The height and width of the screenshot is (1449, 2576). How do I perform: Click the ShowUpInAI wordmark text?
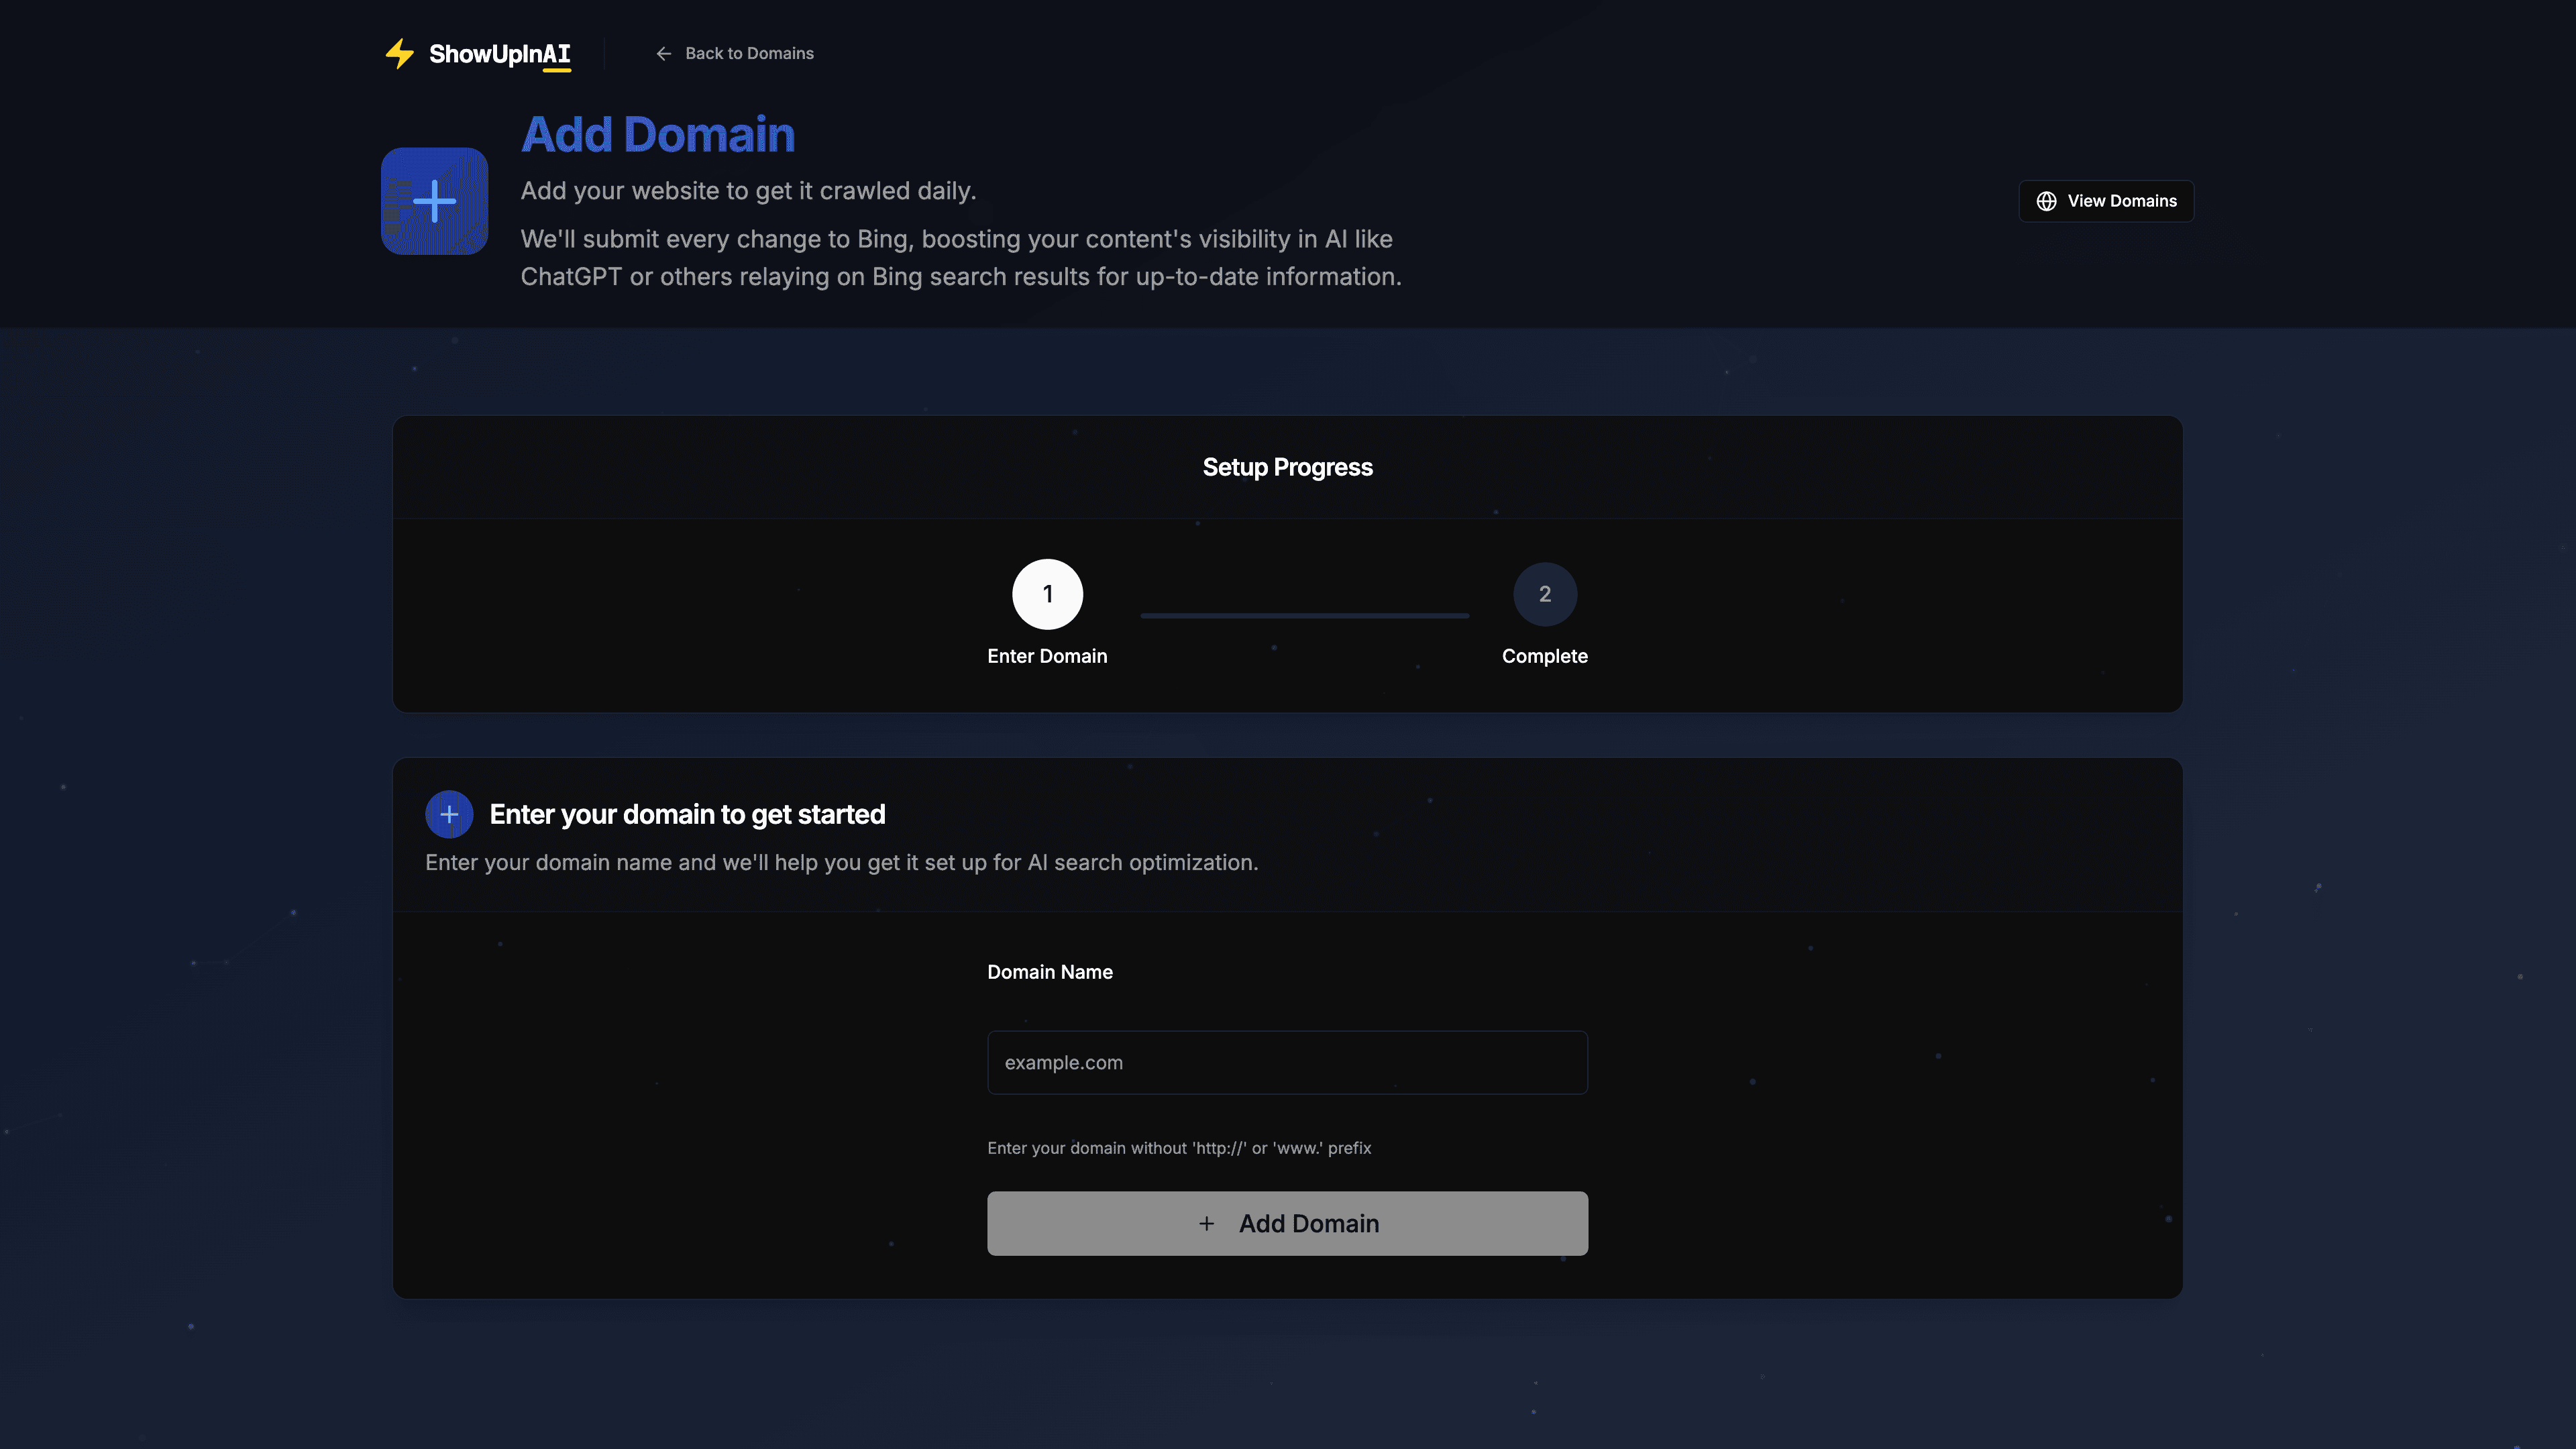[x=499, y=55]
